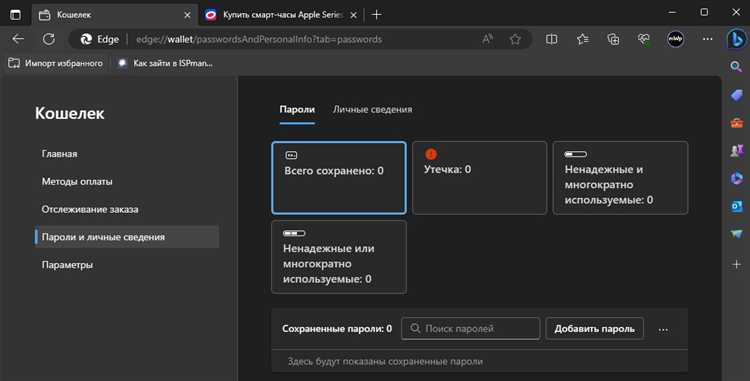750x381 pixels.
Task: Select the Личные сведения tab
Action: pos(373,109)
